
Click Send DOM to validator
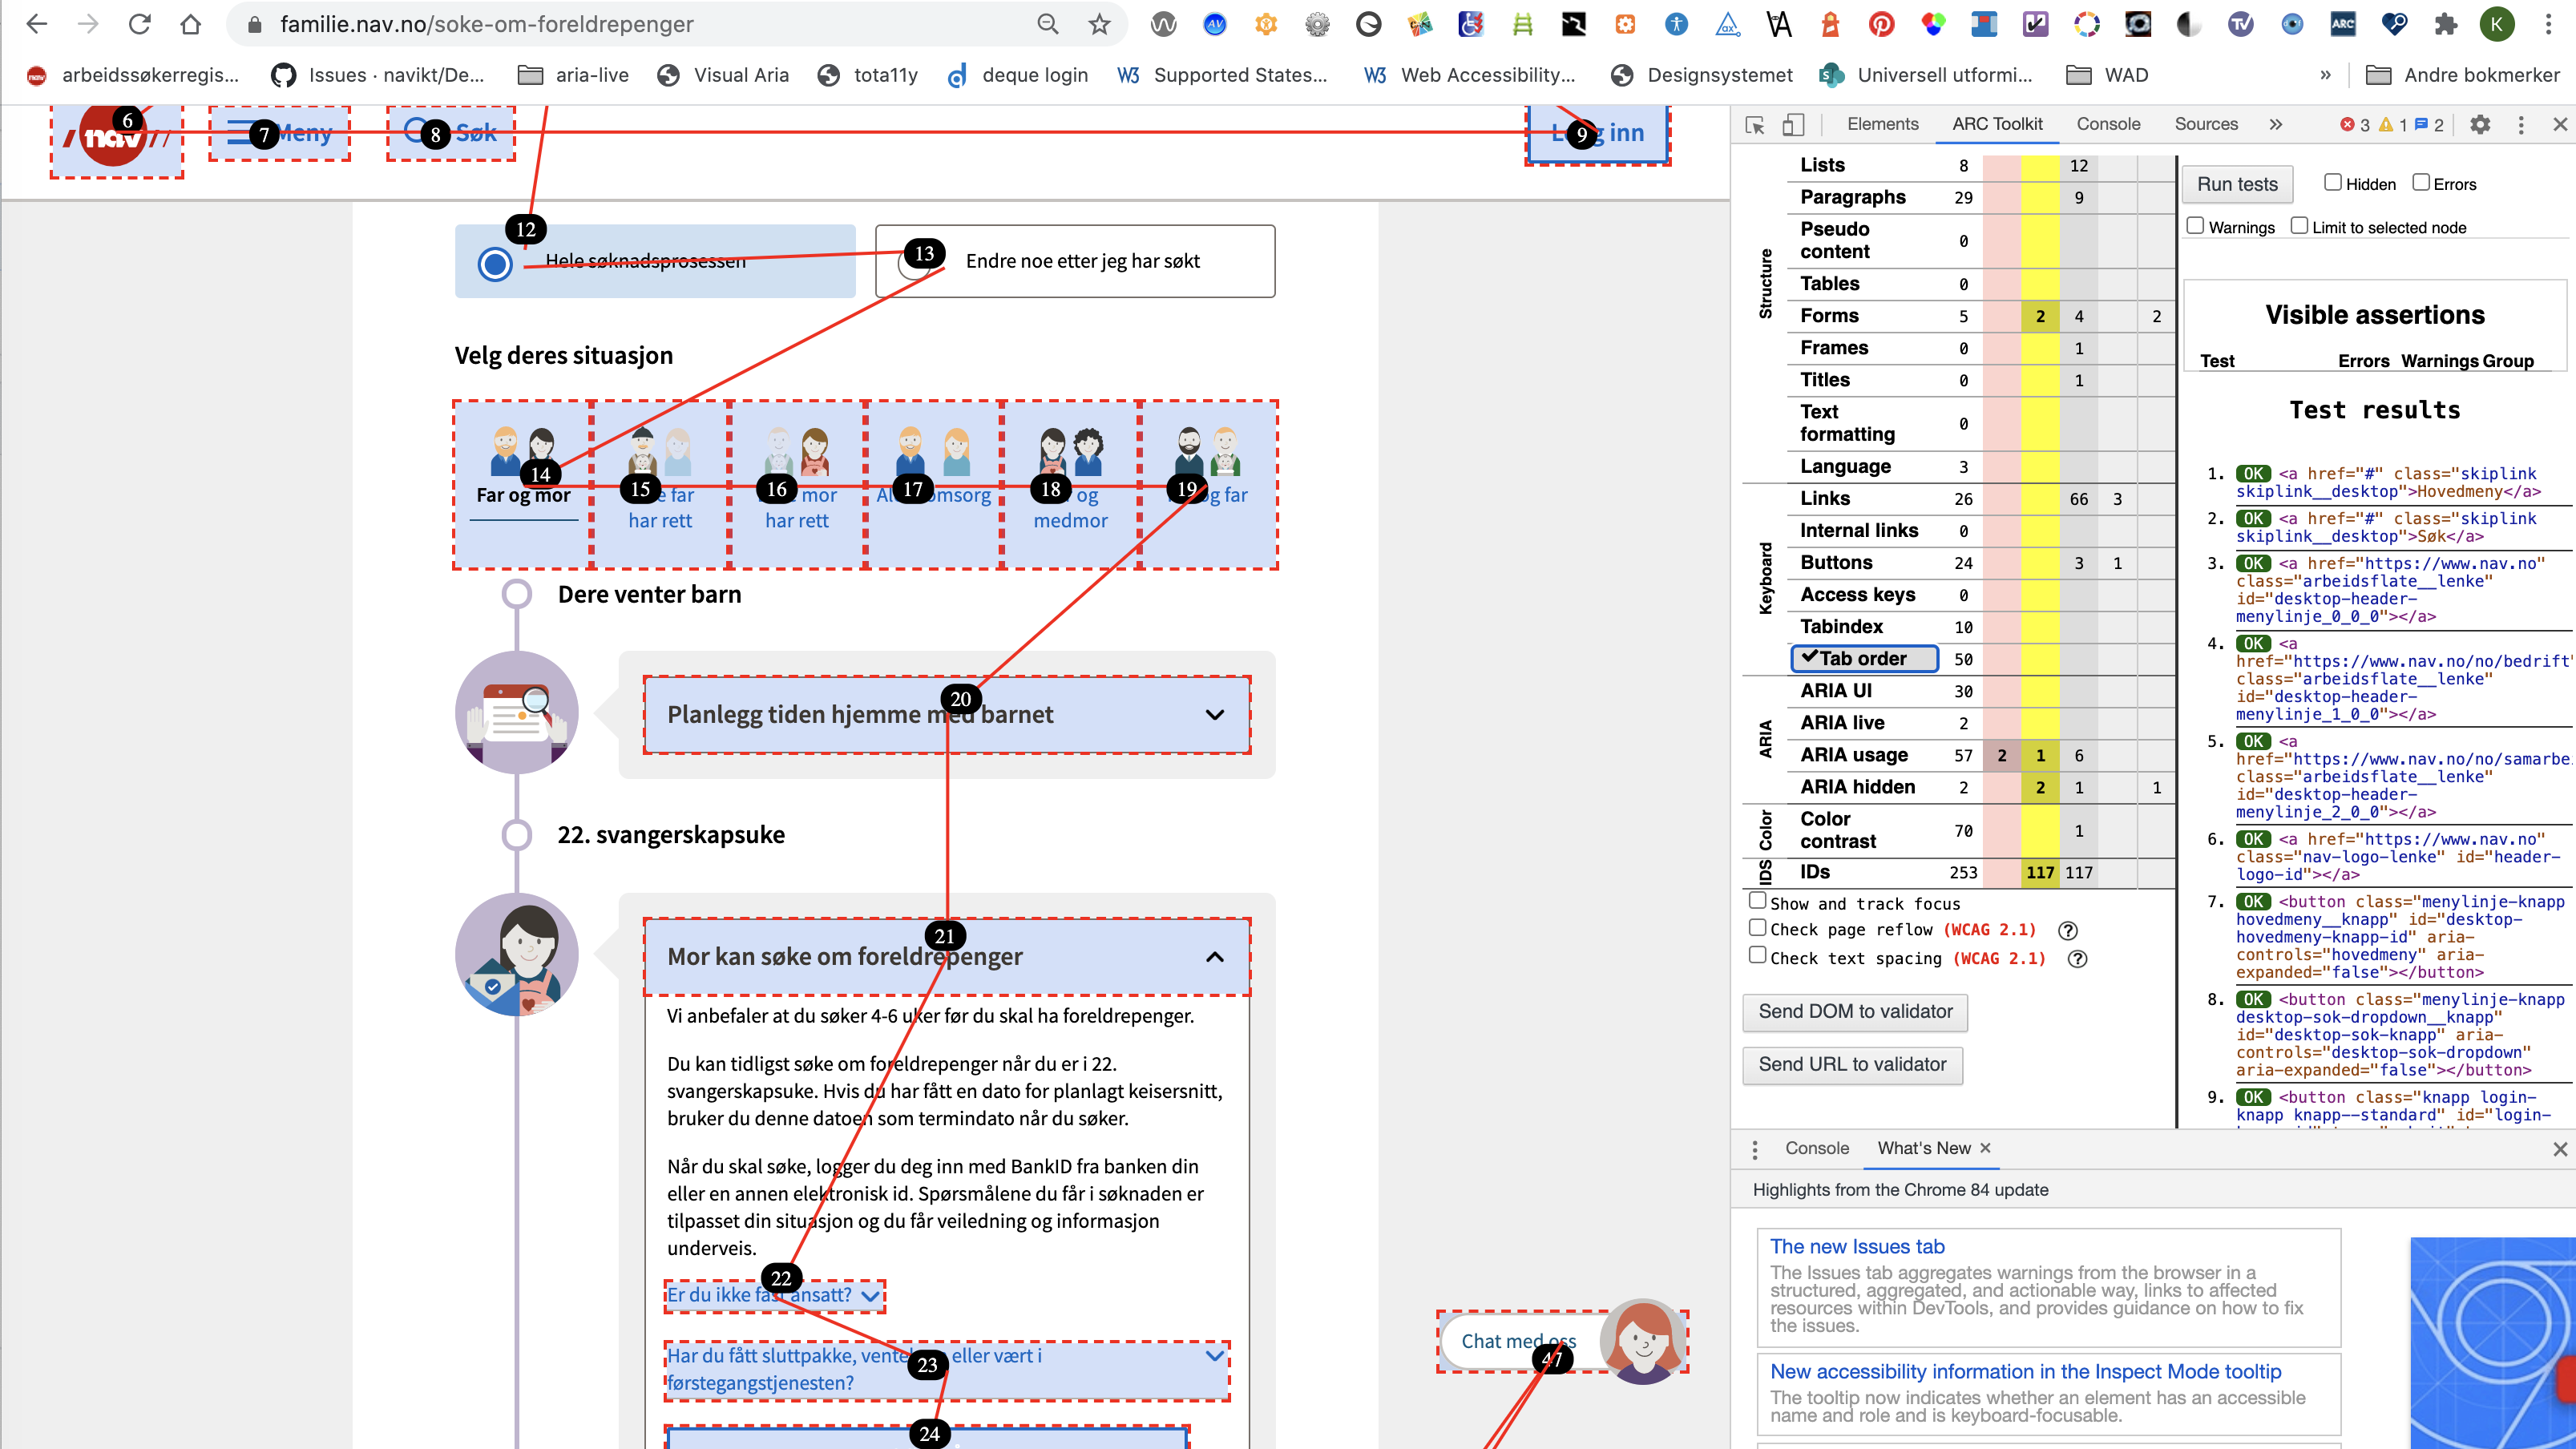[x=1855, y=1012]
